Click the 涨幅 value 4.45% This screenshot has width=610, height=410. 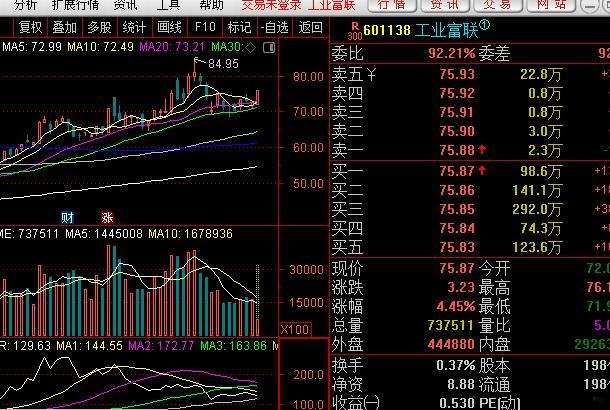(456, 306)
